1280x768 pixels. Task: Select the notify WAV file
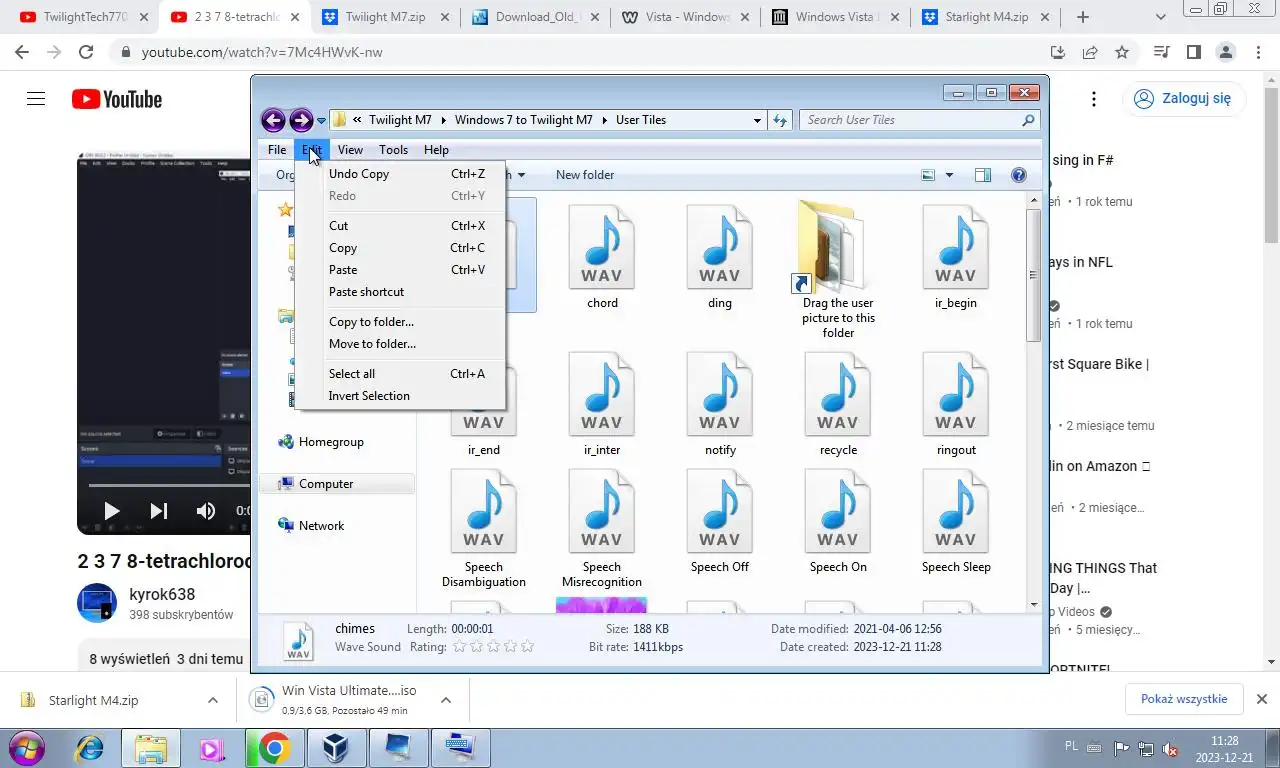tap(720, 405)
